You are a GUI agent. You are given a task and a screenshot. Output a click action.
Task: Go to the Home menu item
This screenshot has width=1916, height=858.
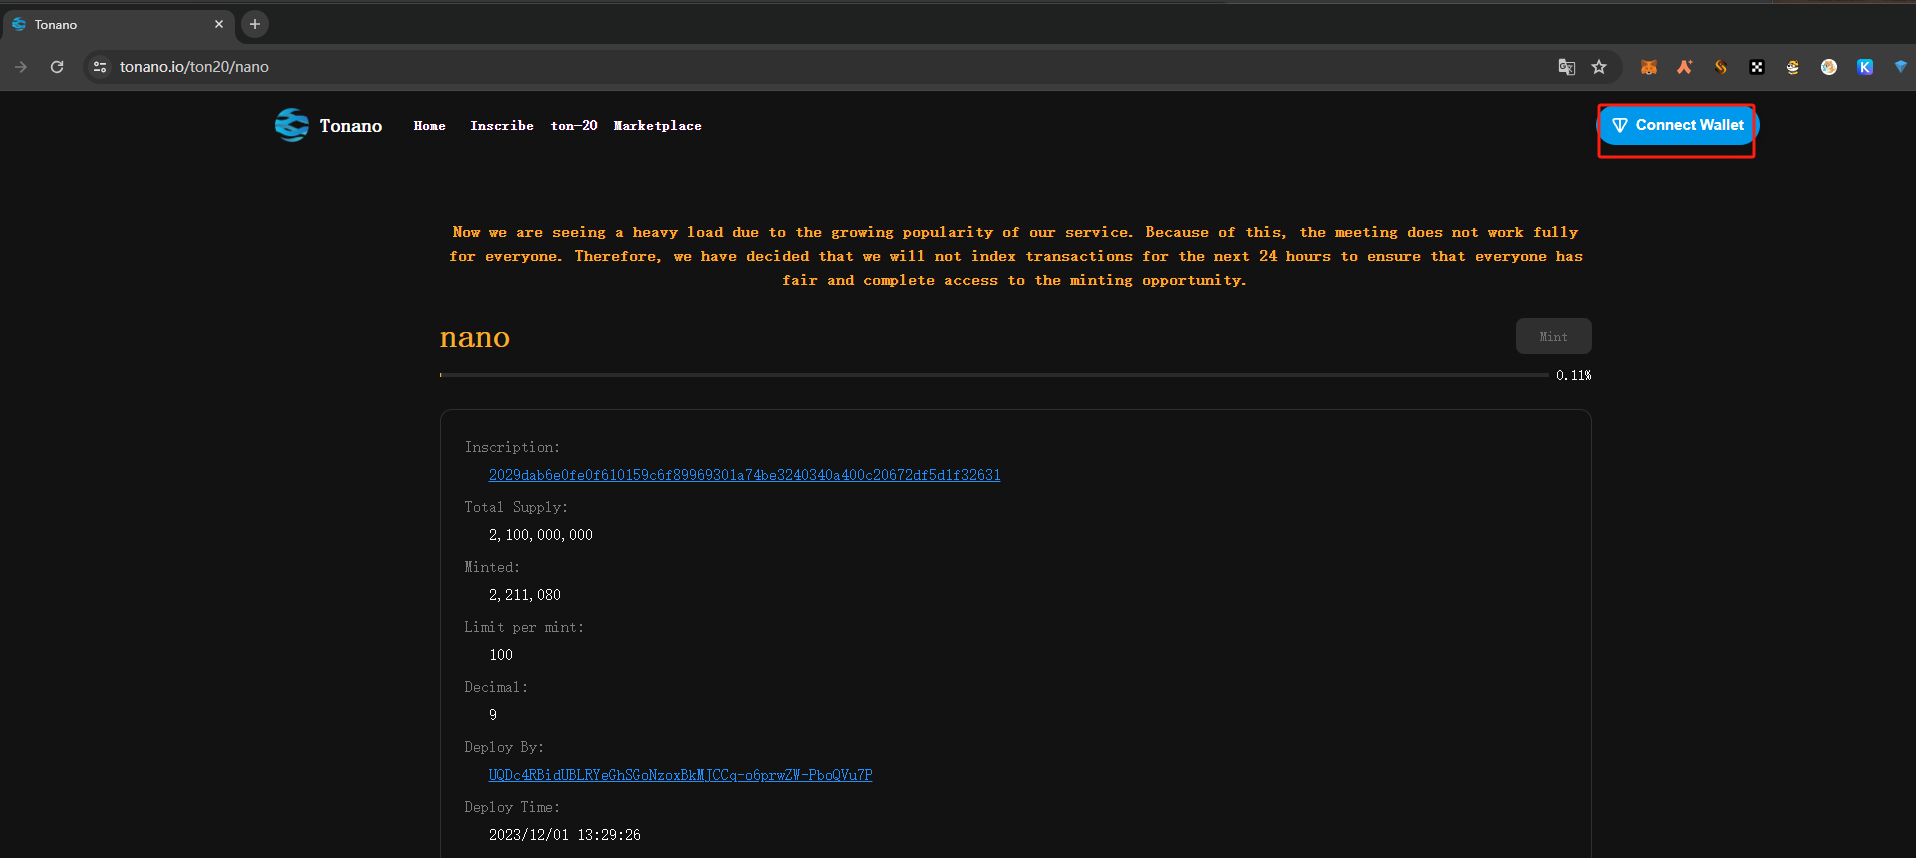point(430,126)
